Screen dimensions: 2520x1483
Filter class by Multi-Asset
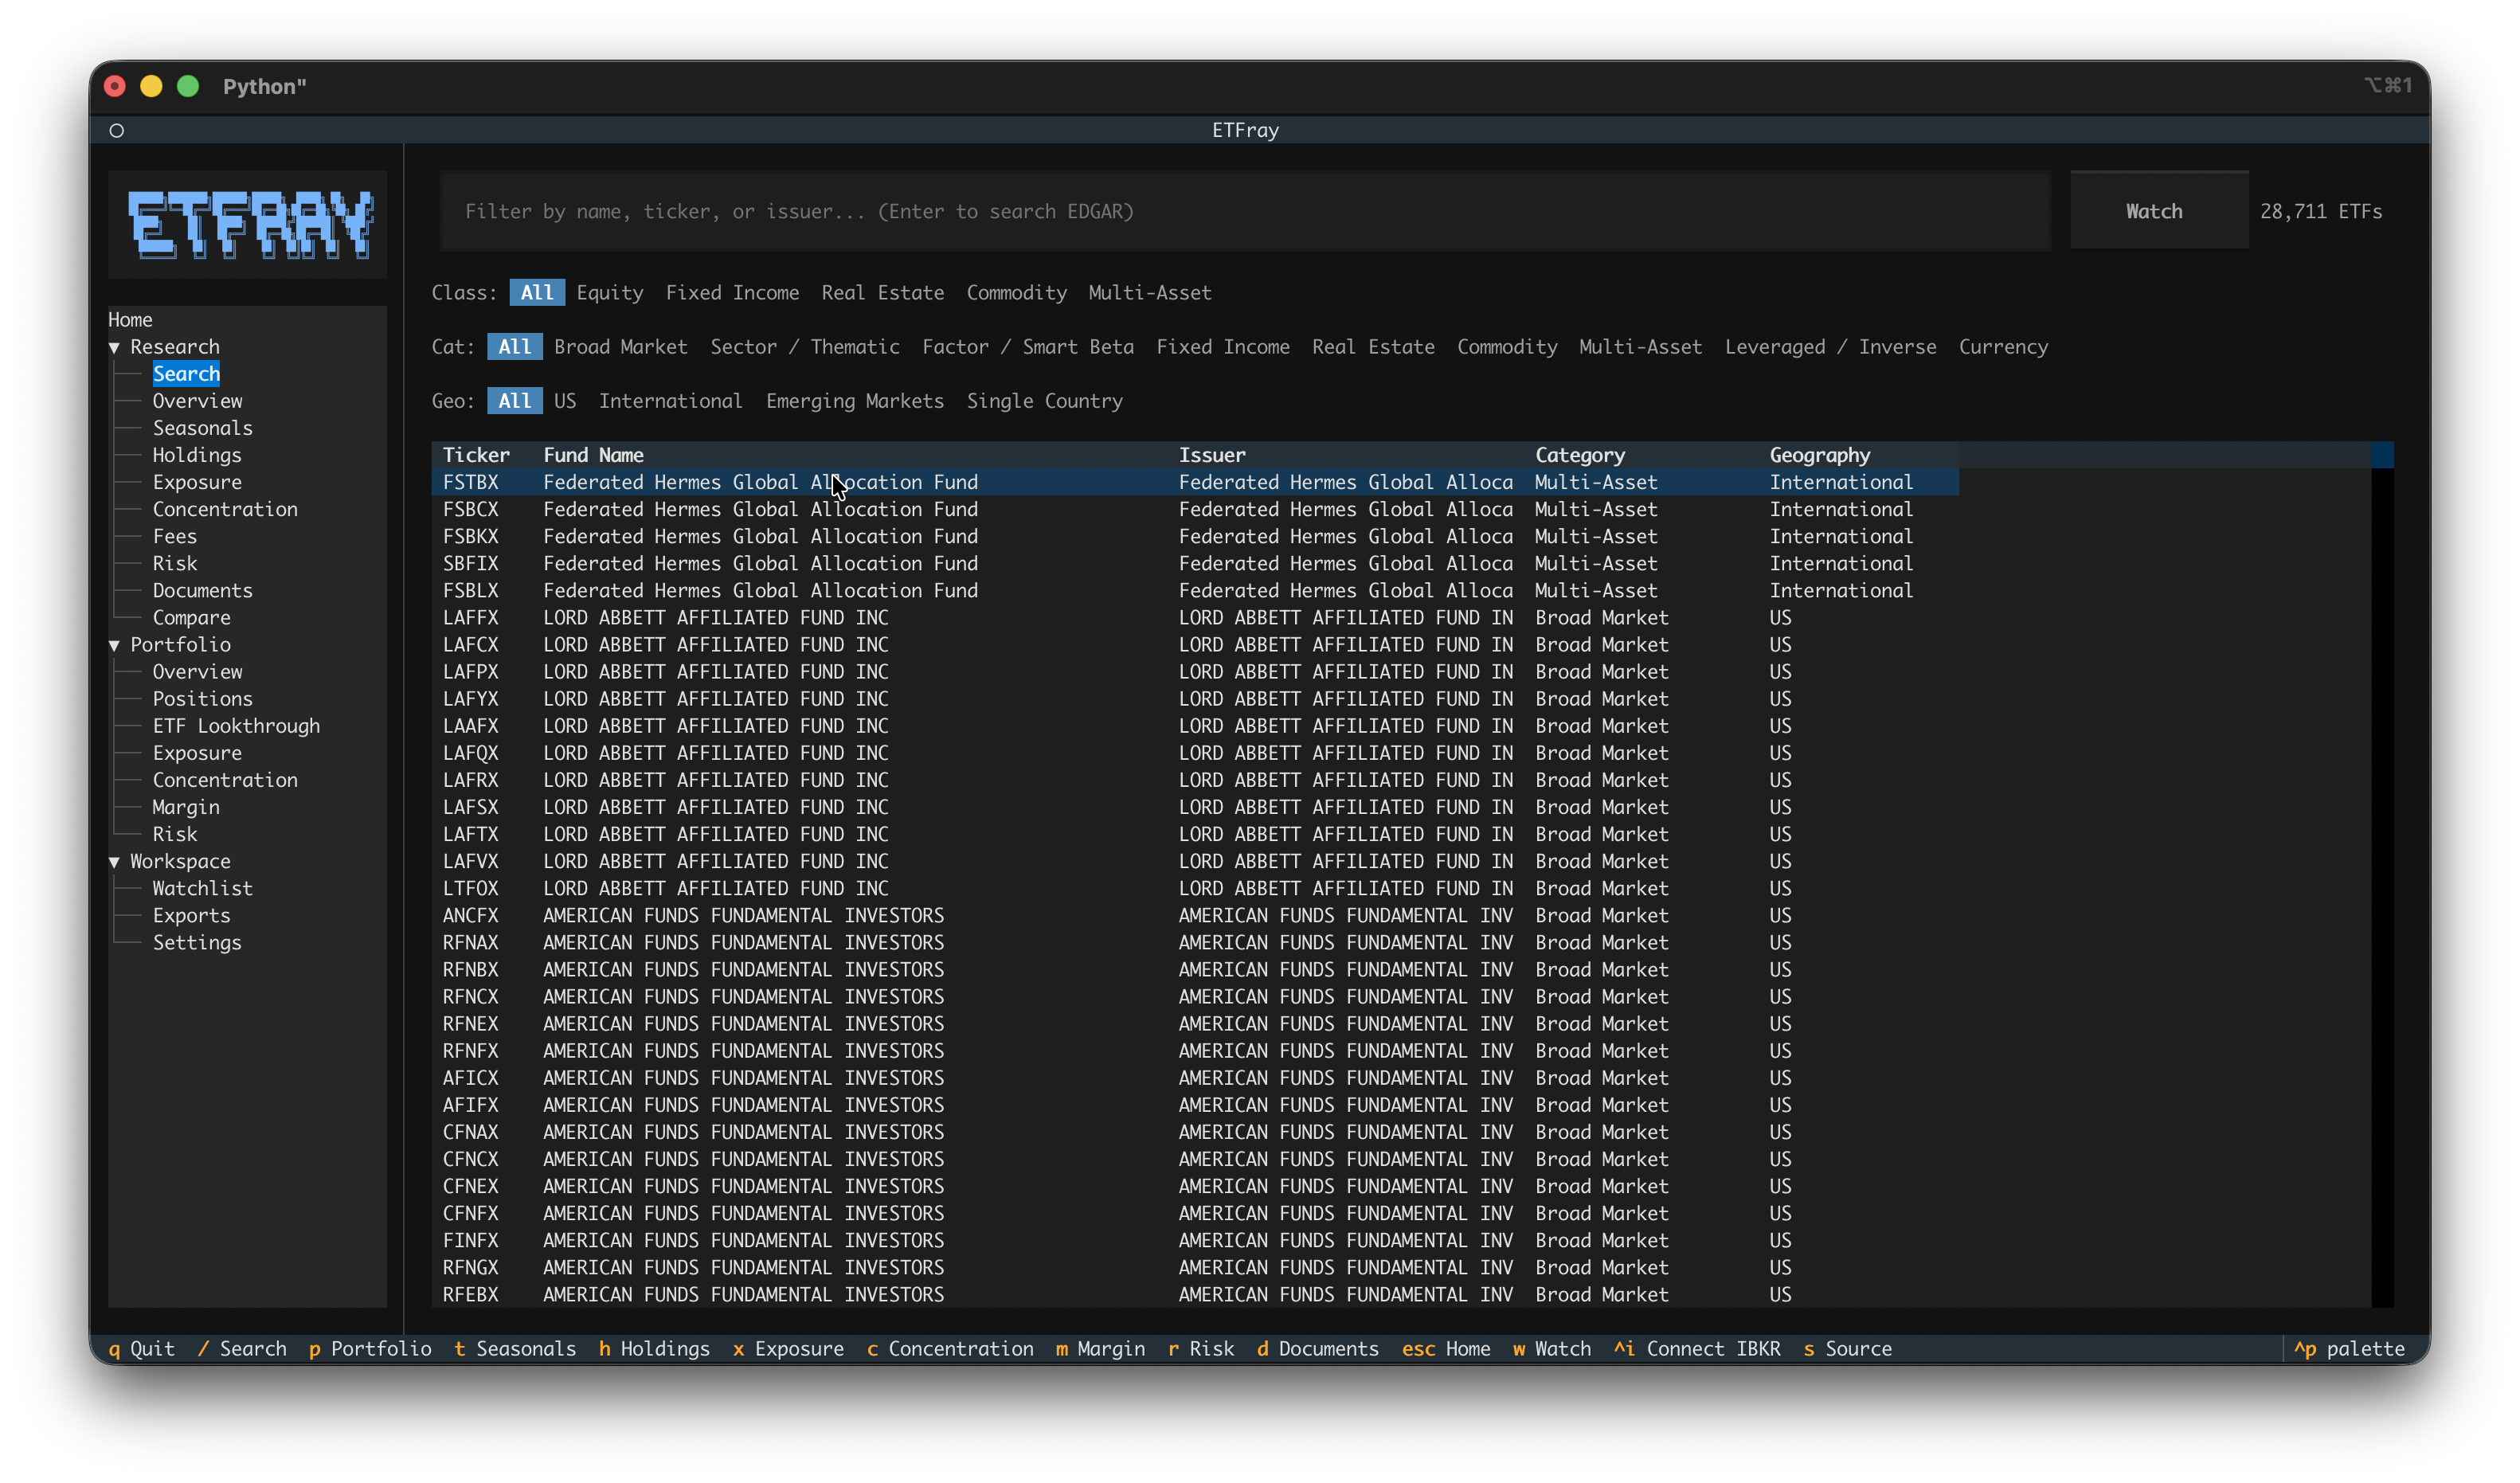click(x=1150, y=293)
